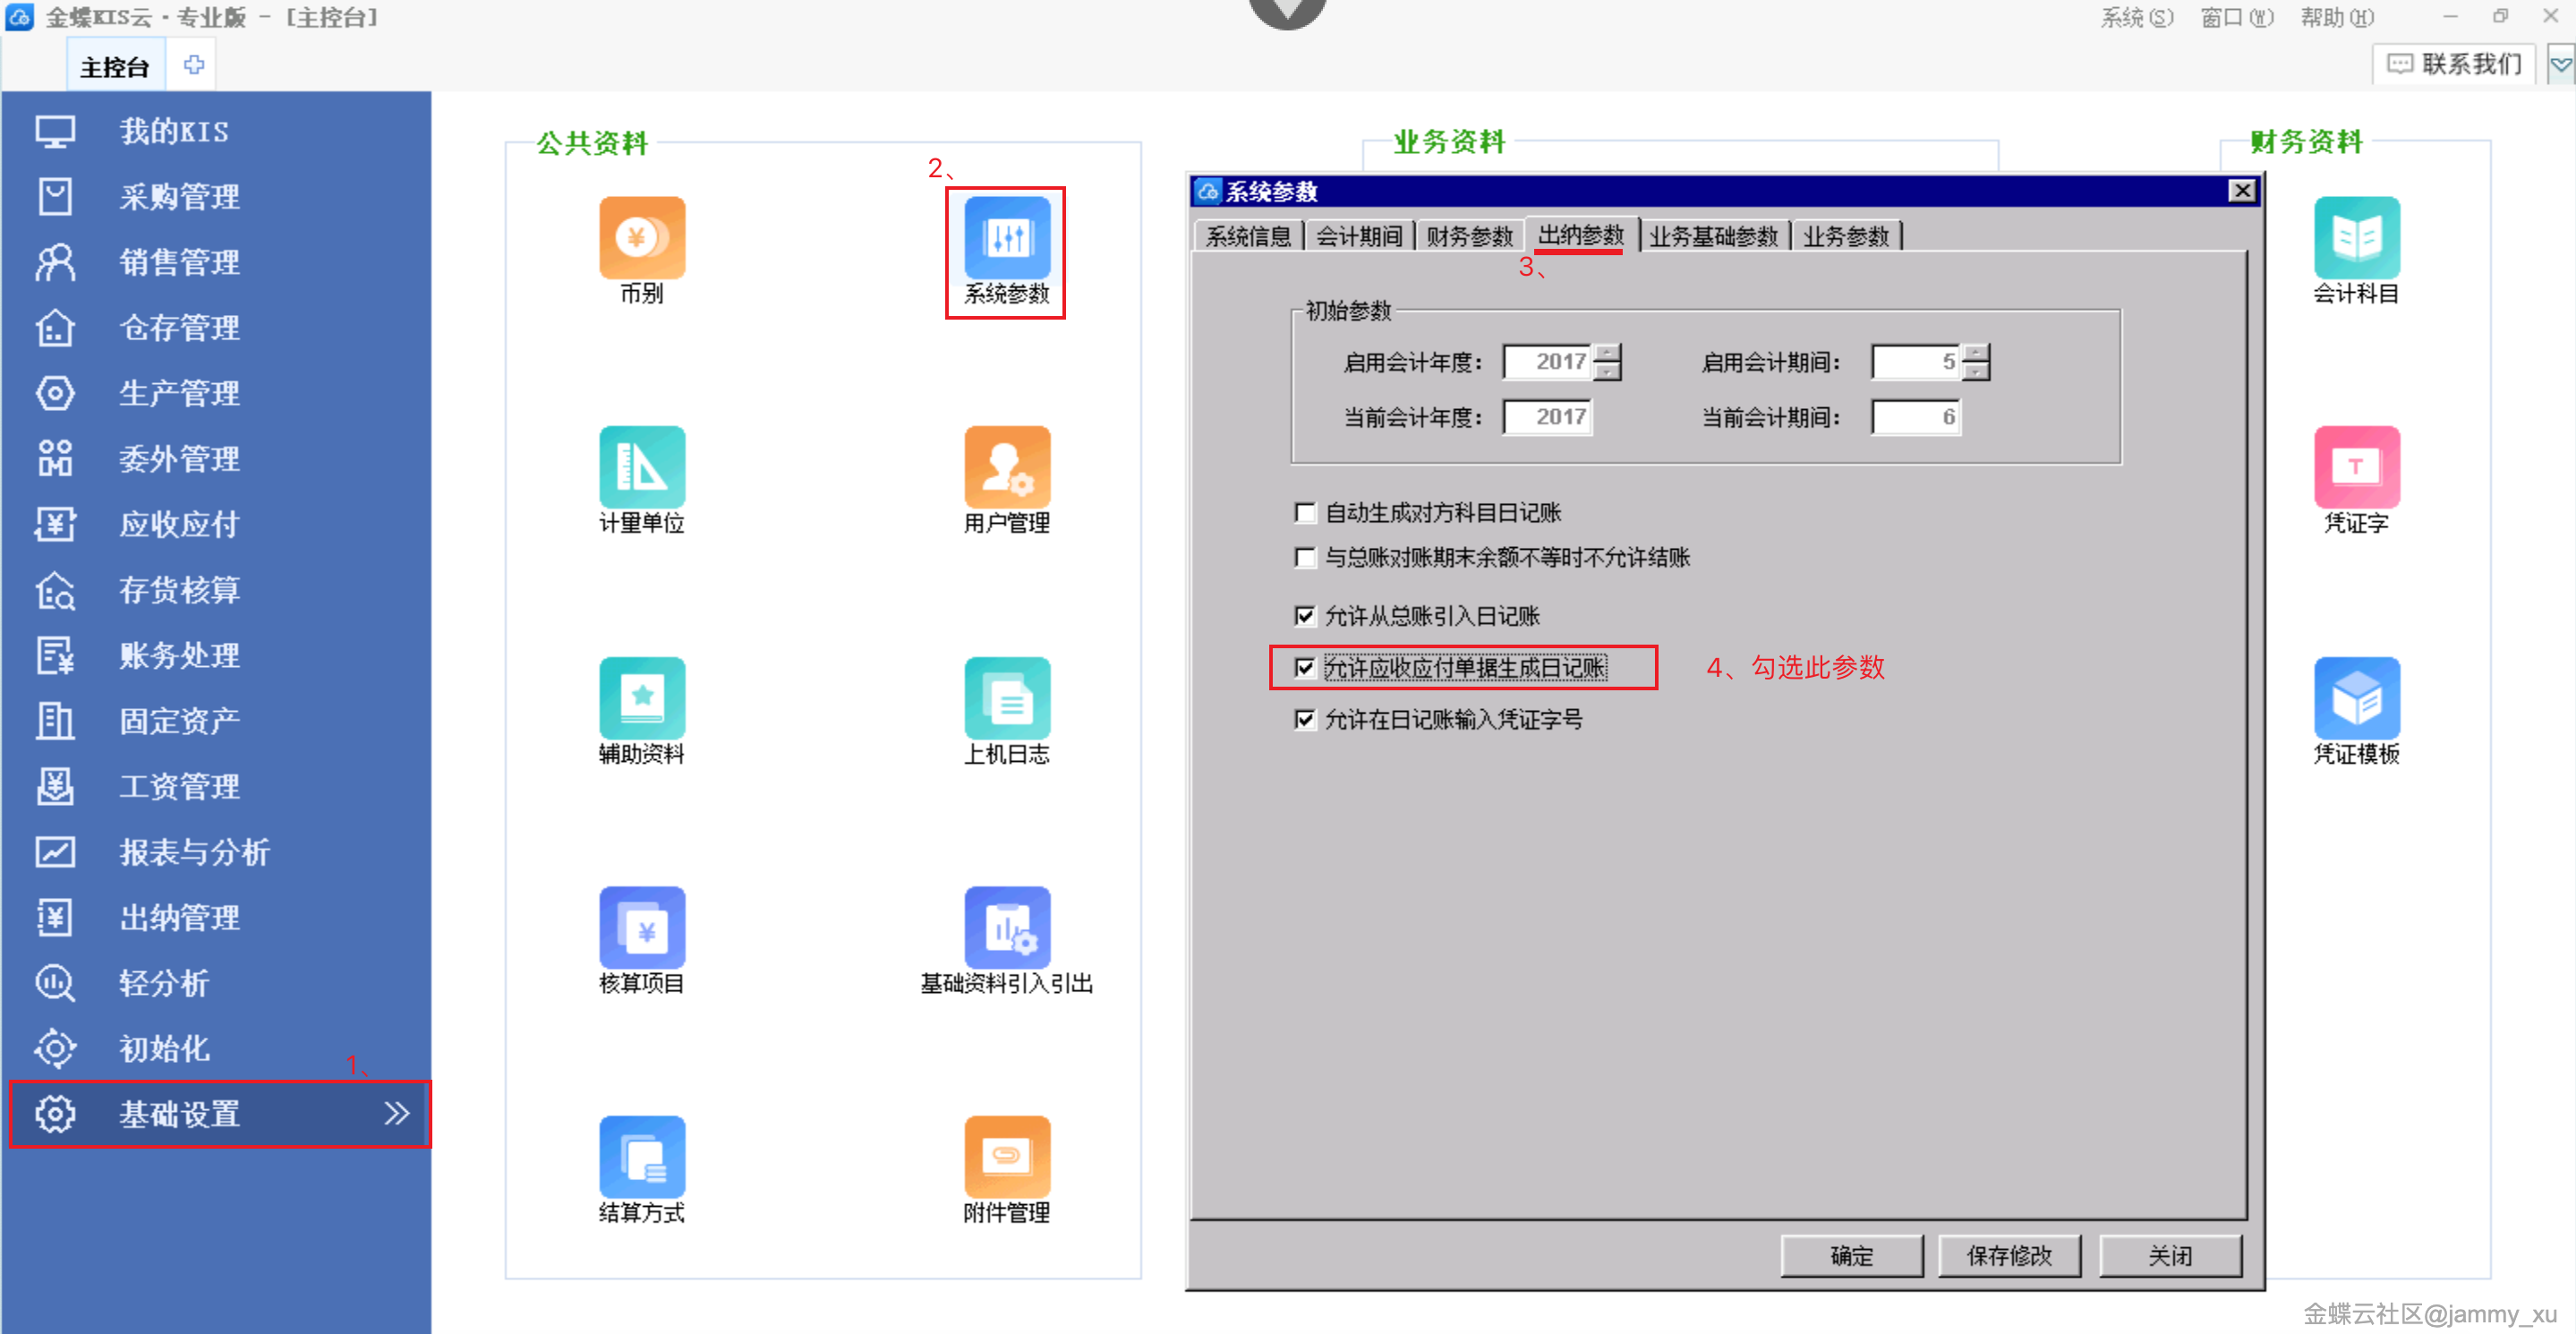
Task: Open the 结算方式 settlement method icon
Action: coord(641,1157)
